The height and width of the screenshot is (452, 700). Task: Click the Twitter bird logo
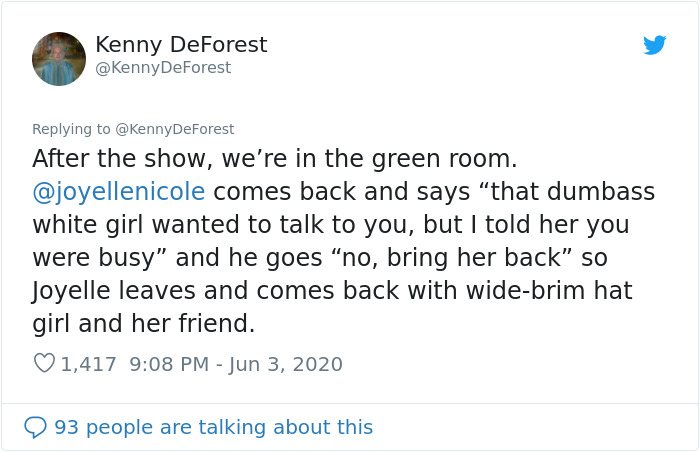tap(654, 45)
